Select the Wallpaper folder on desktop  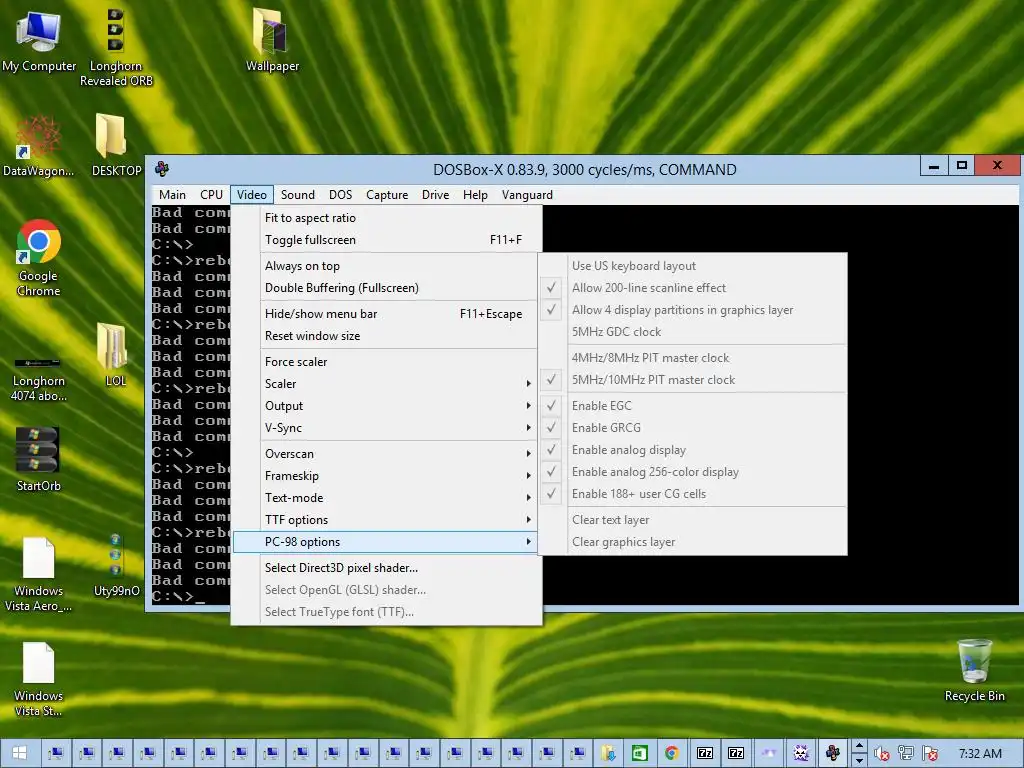(272, 39)
